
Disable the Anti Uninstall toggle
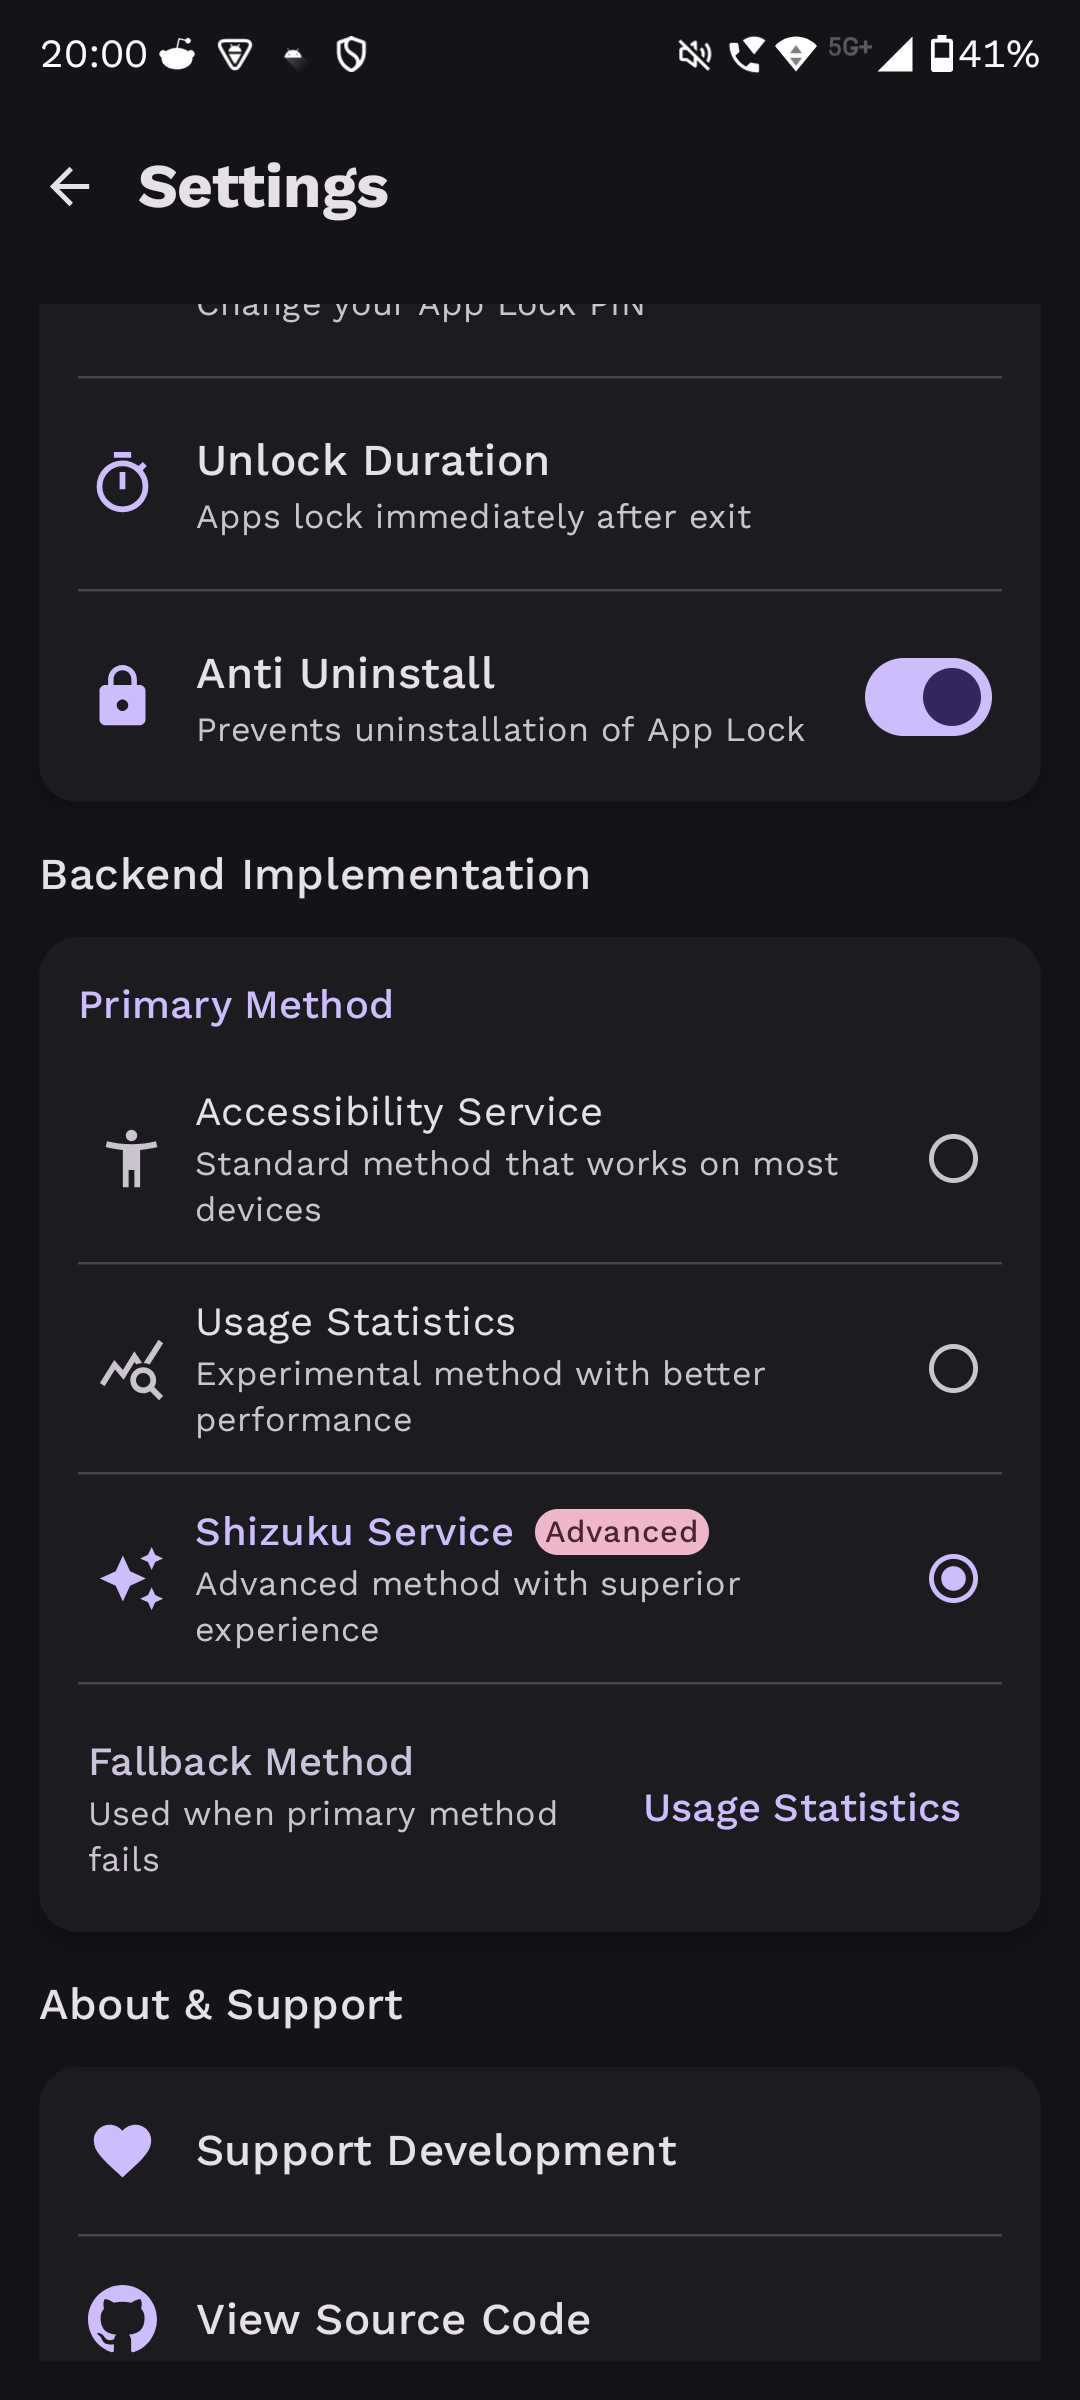(x=927, y=697)
